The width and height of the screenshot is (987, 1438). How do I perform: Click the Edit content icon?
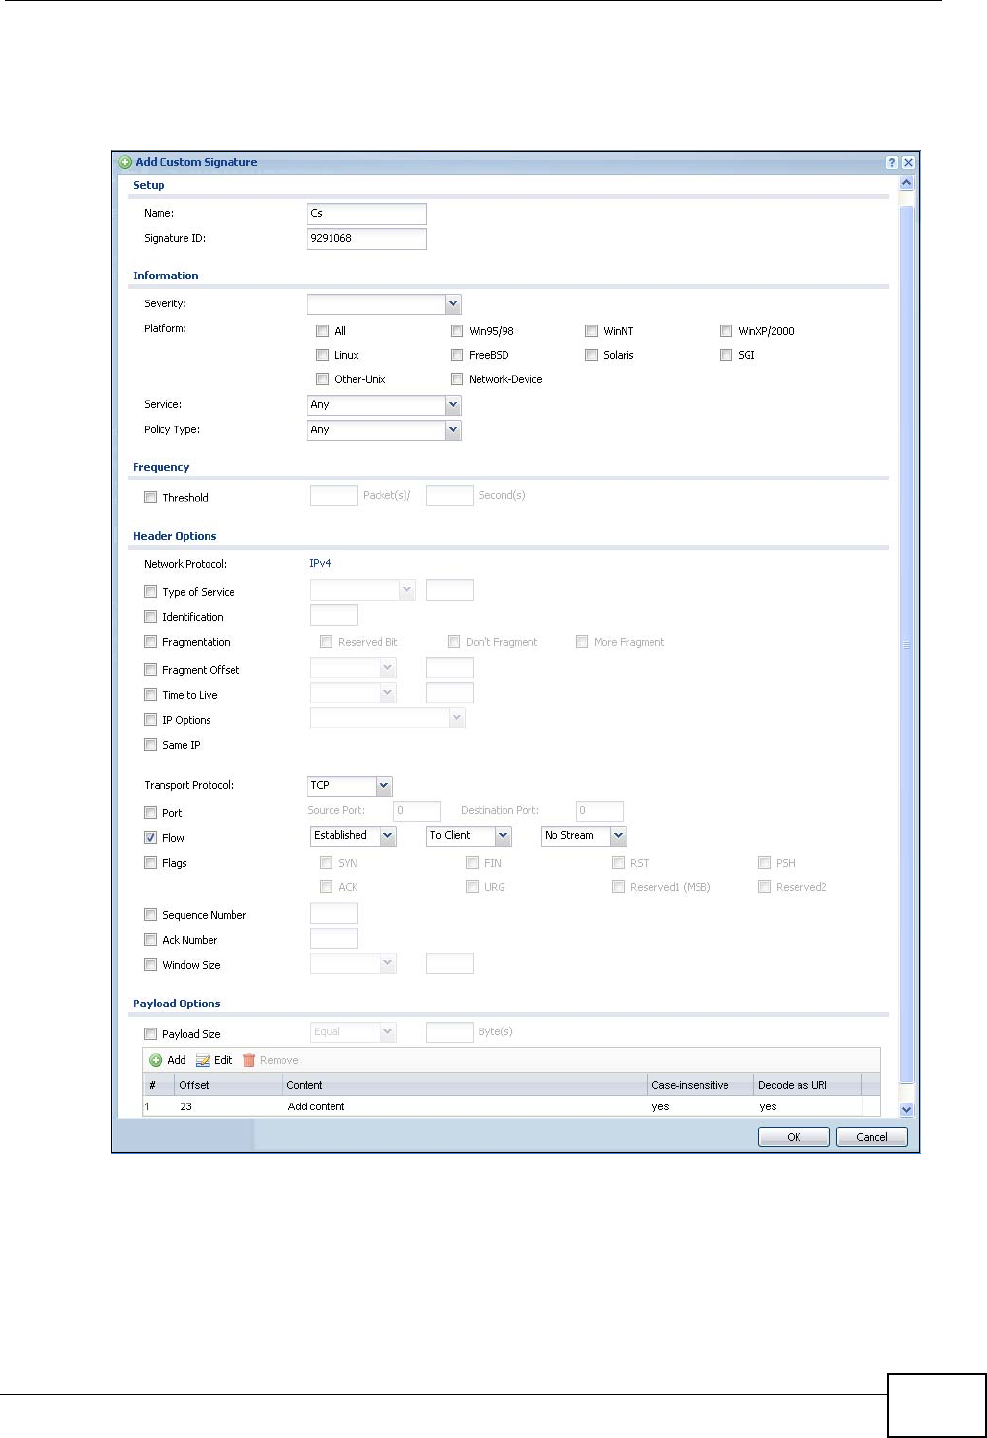(x=203, y=1060)
